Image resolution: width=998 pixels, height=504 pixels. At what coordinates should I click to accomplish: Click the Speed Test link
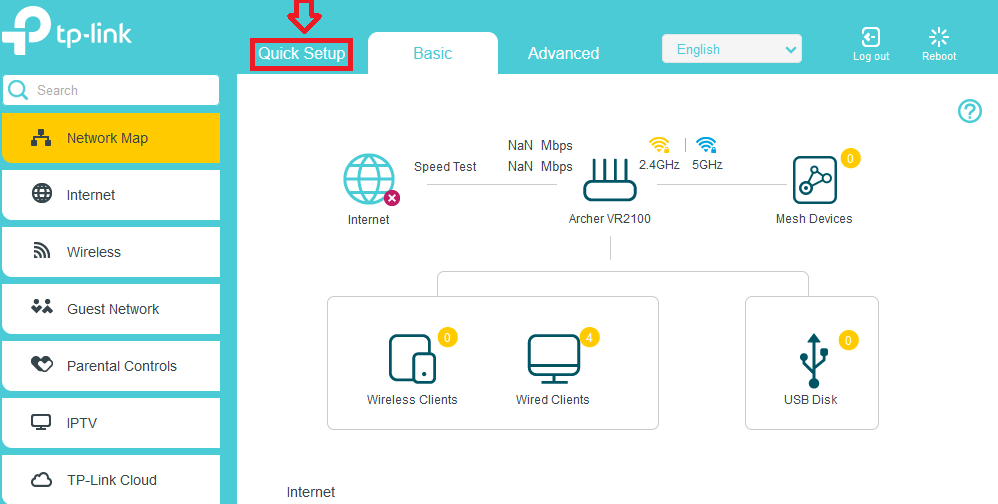click(x=445, y=167)
